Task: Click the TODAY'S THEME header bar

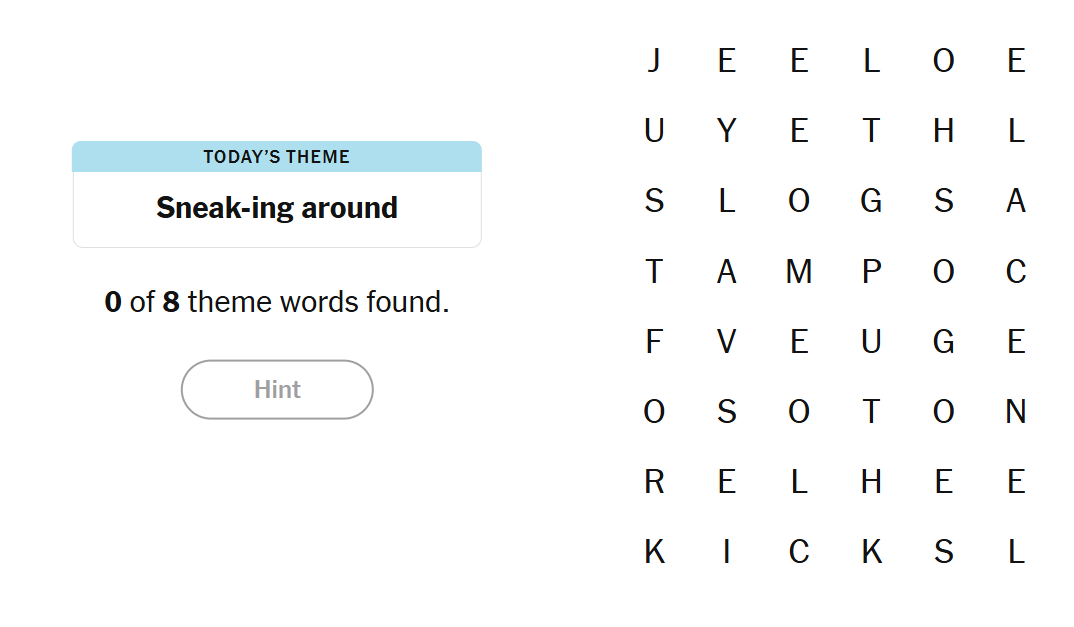Action: pos(277,157)
